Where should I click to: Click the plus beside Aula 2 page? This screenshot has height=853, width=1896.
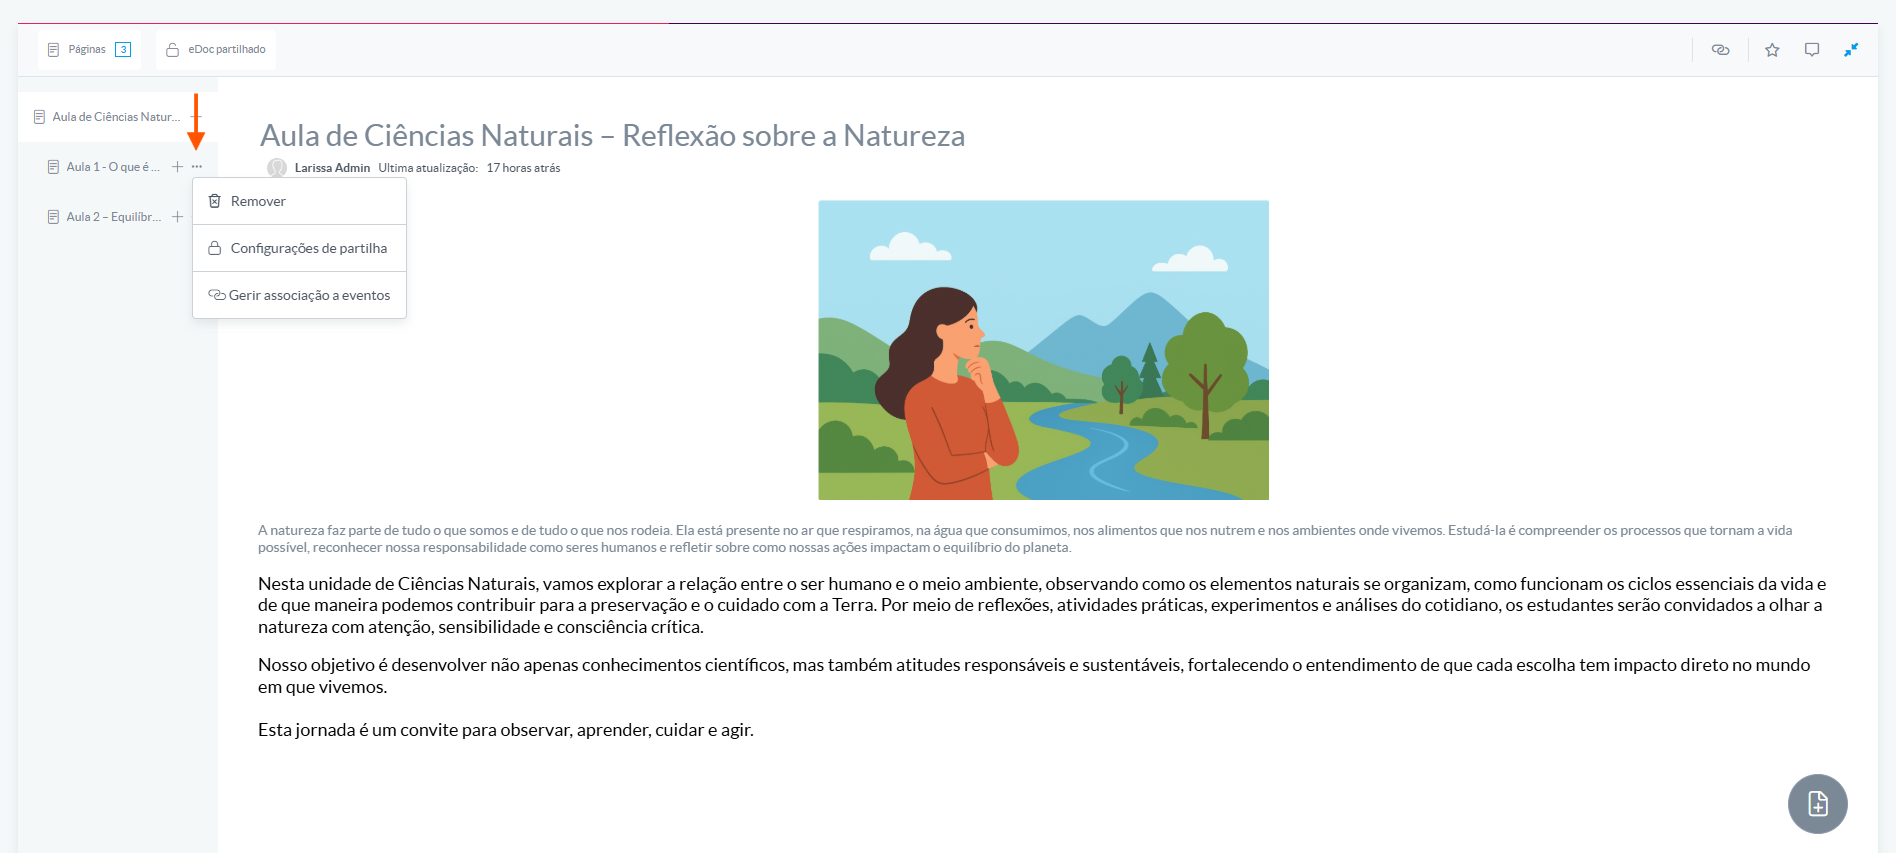pos(177,217)
